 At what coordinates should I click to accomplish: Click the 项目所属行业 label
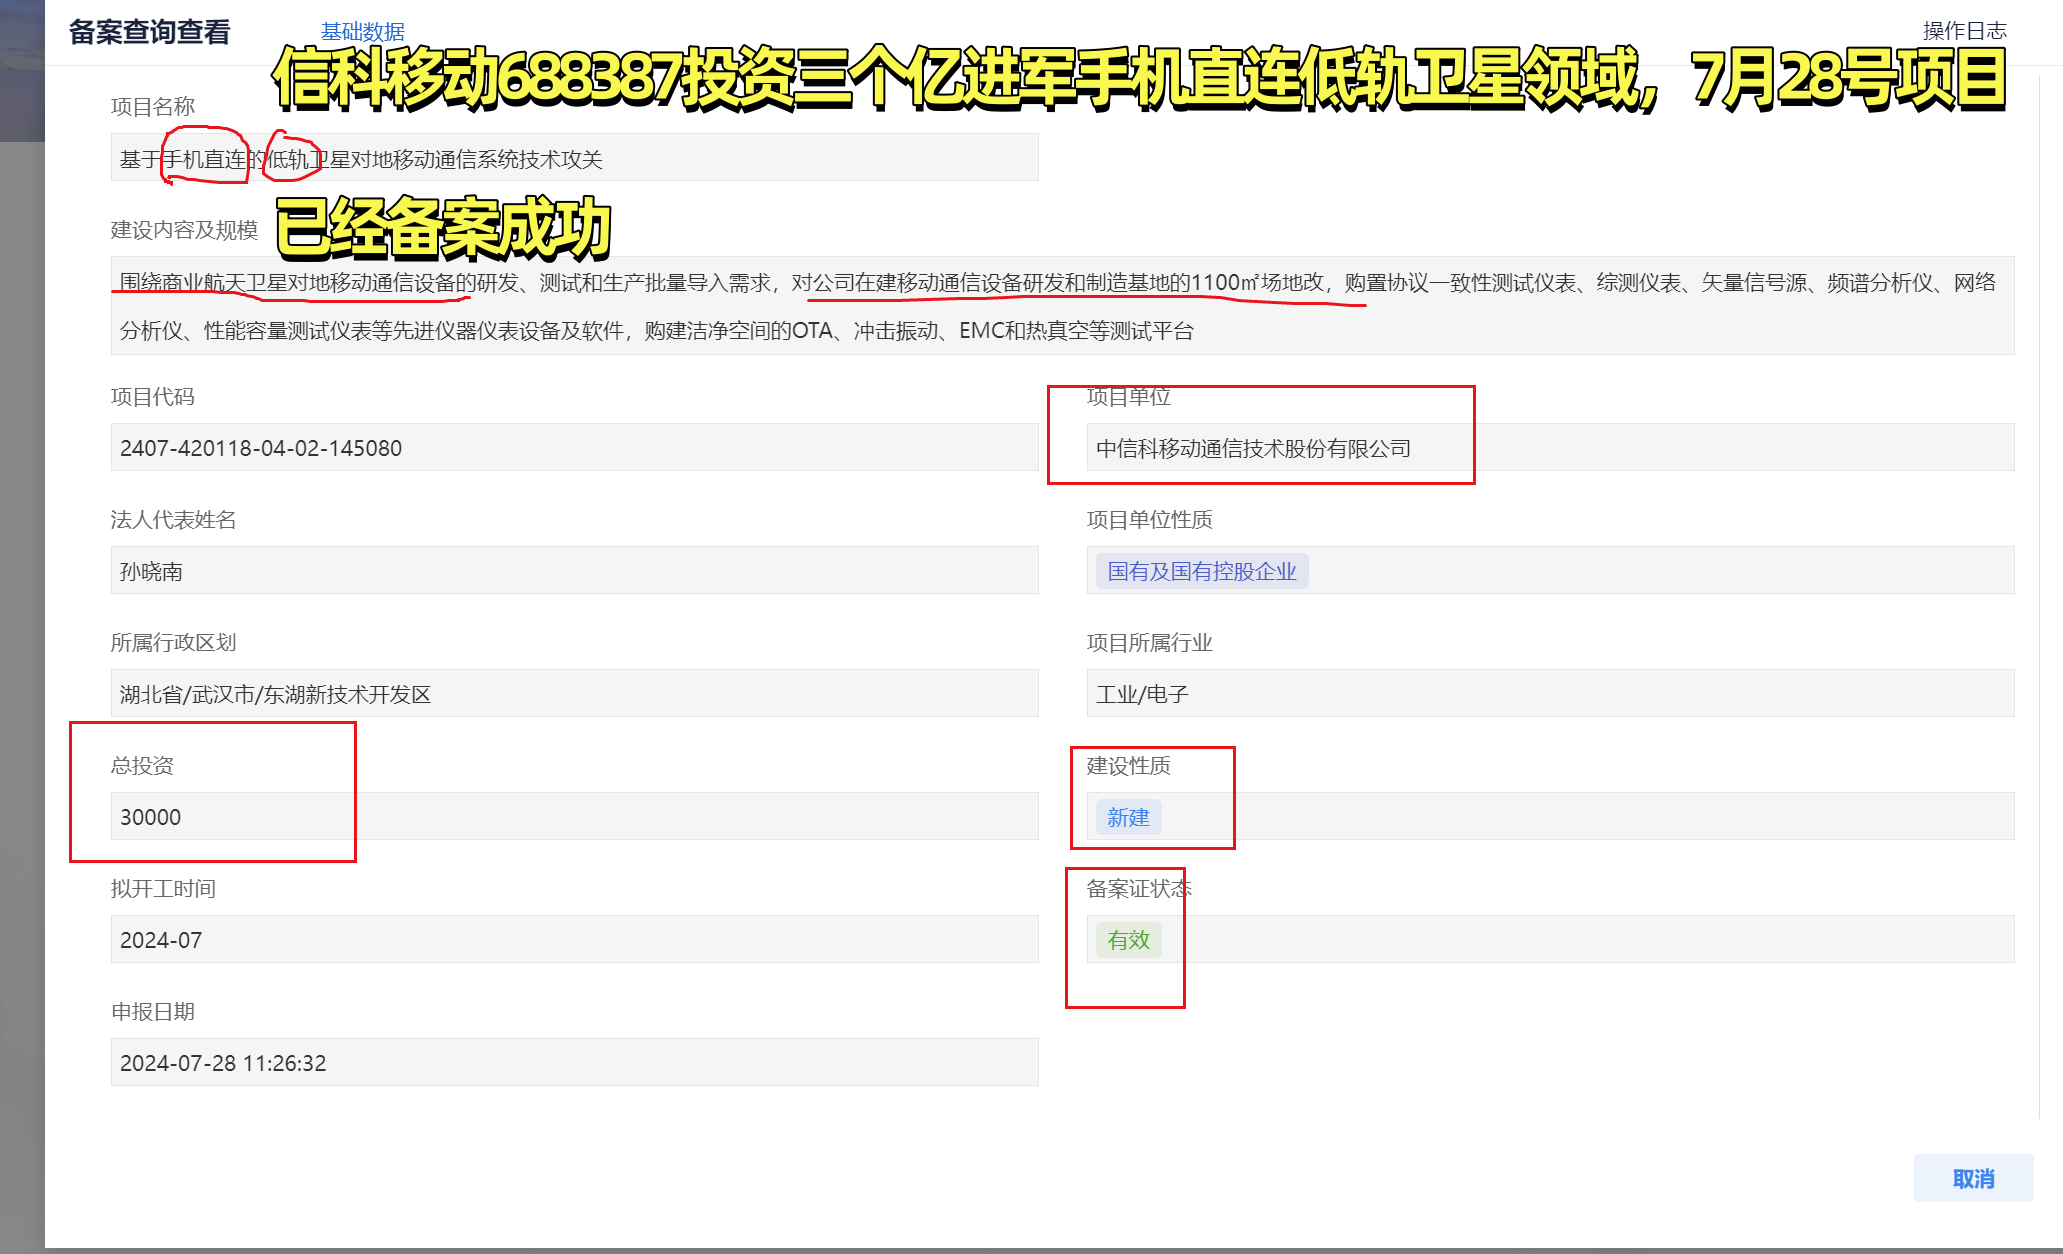pos(1149,643)
